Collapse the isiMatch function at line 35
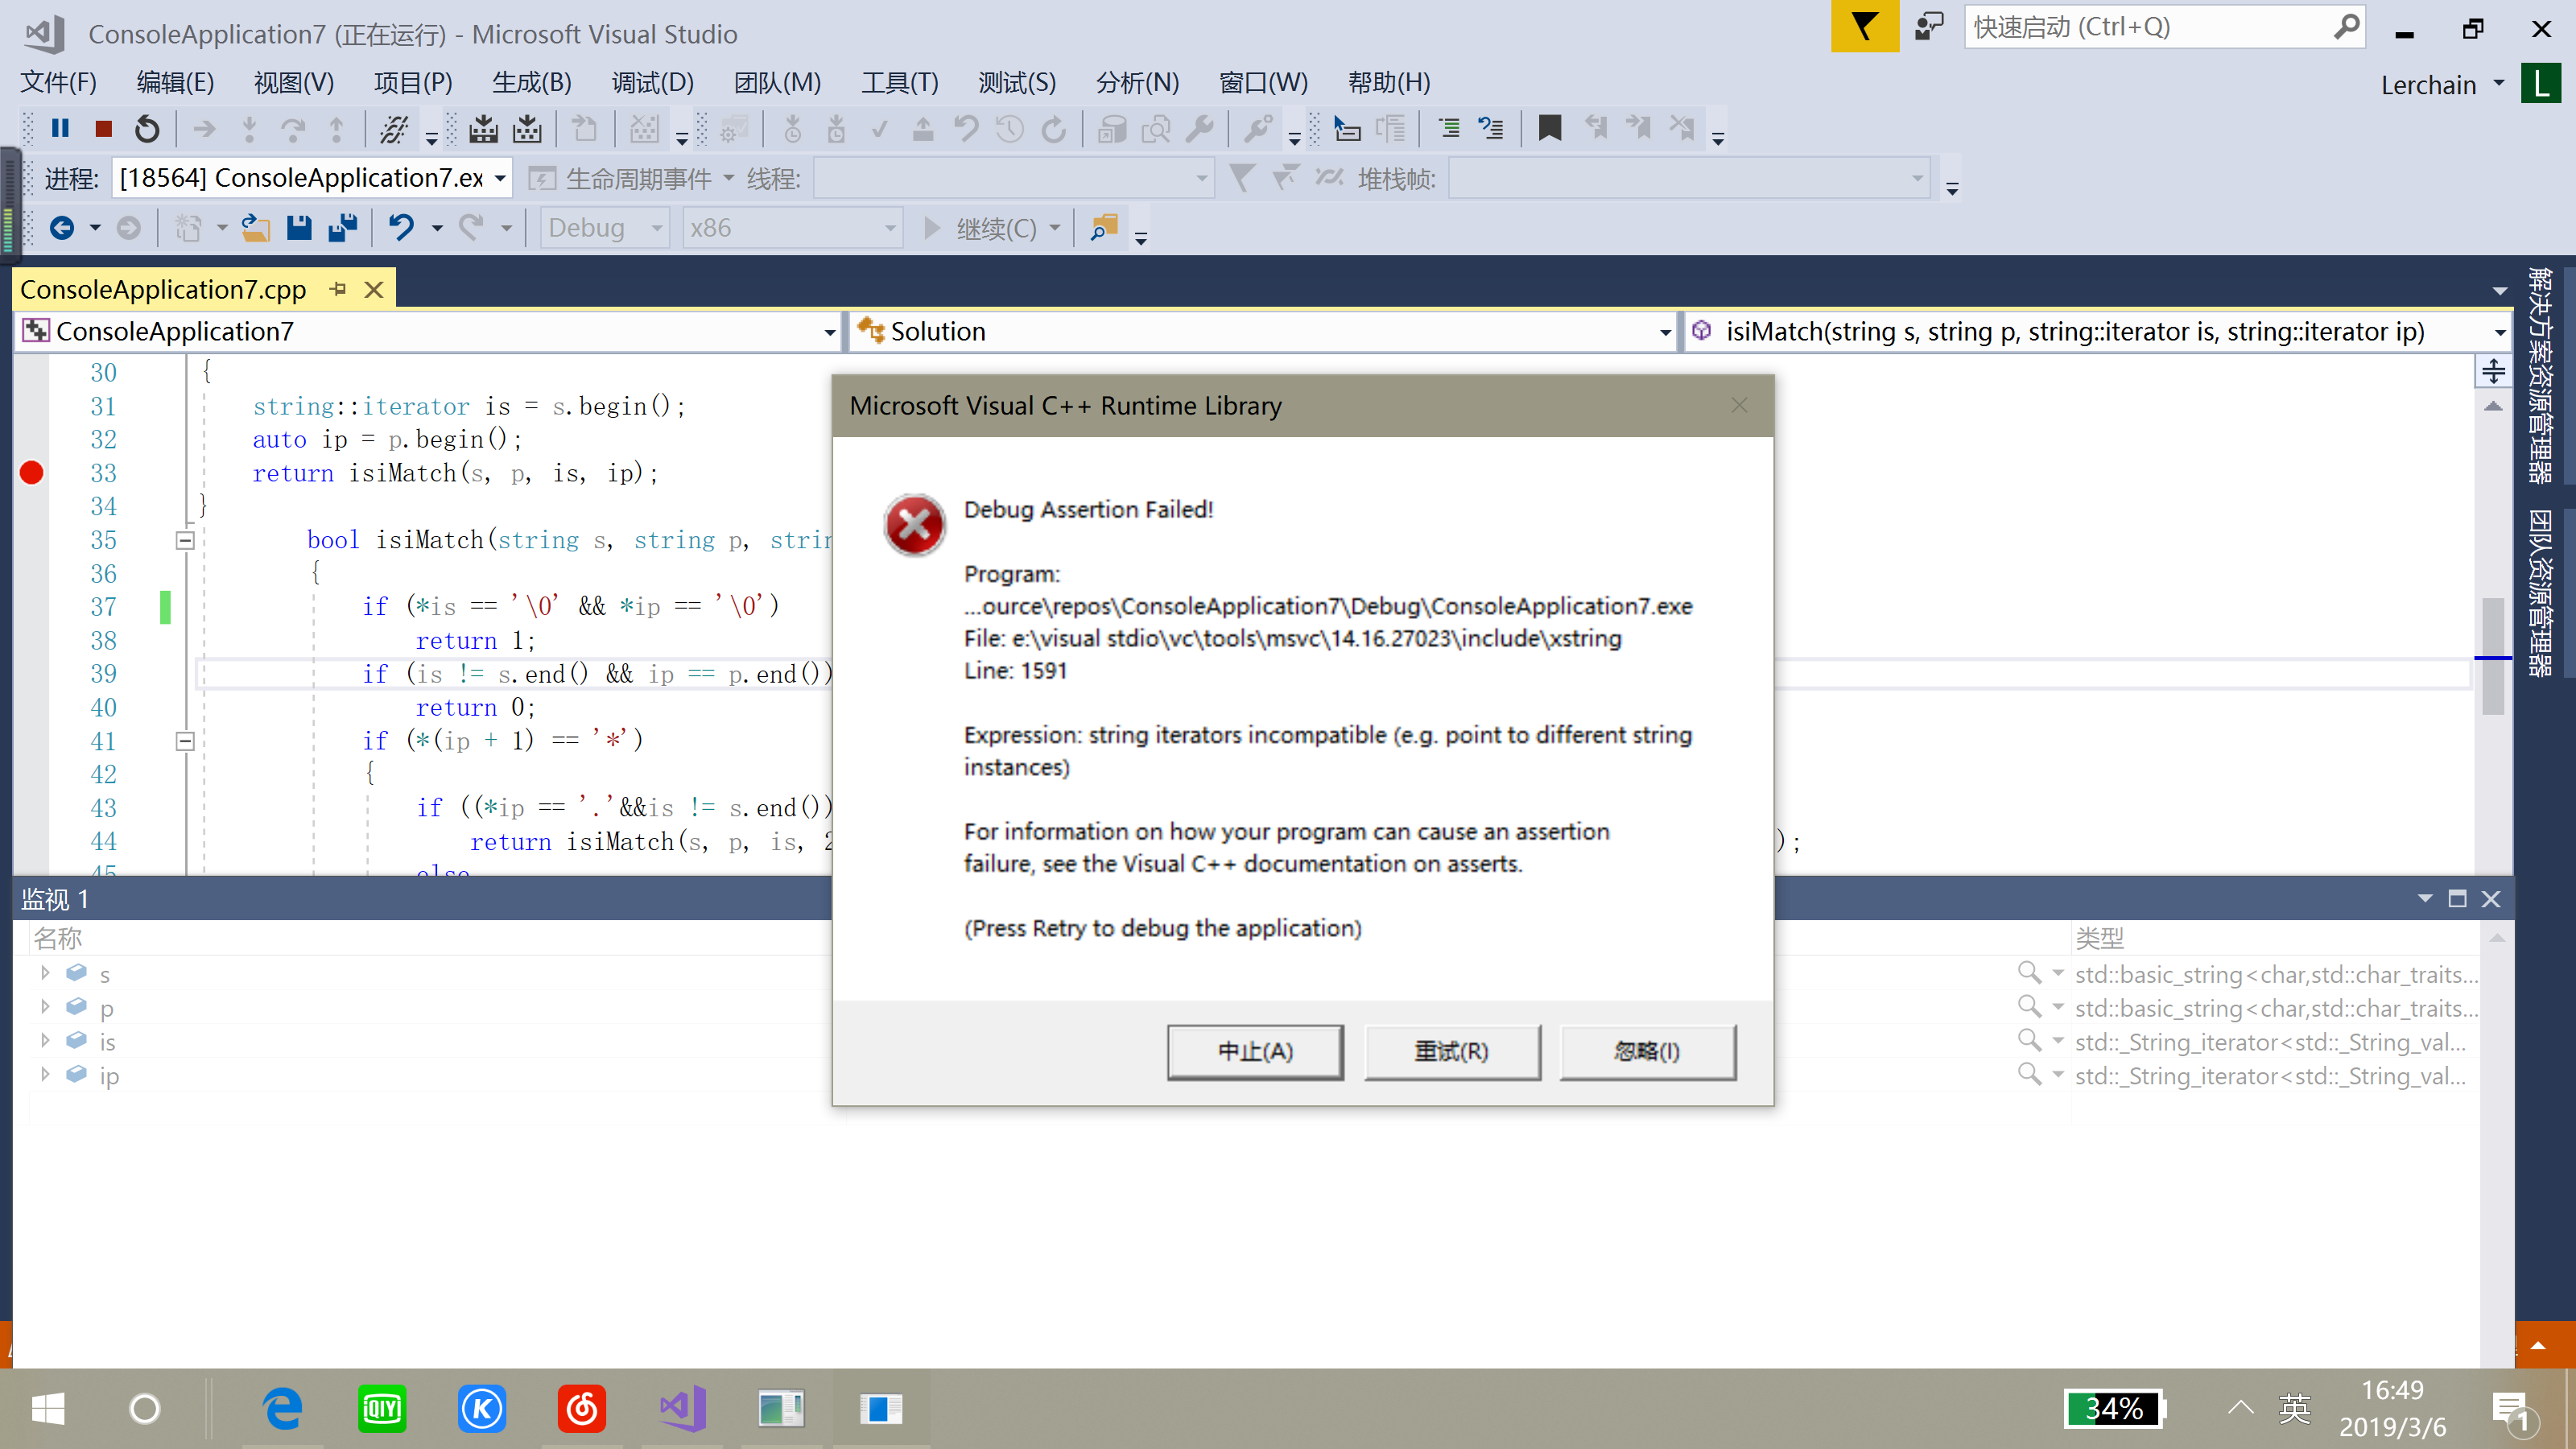The width and height of the screenshot is (2576, 1449). pos(185,540)
